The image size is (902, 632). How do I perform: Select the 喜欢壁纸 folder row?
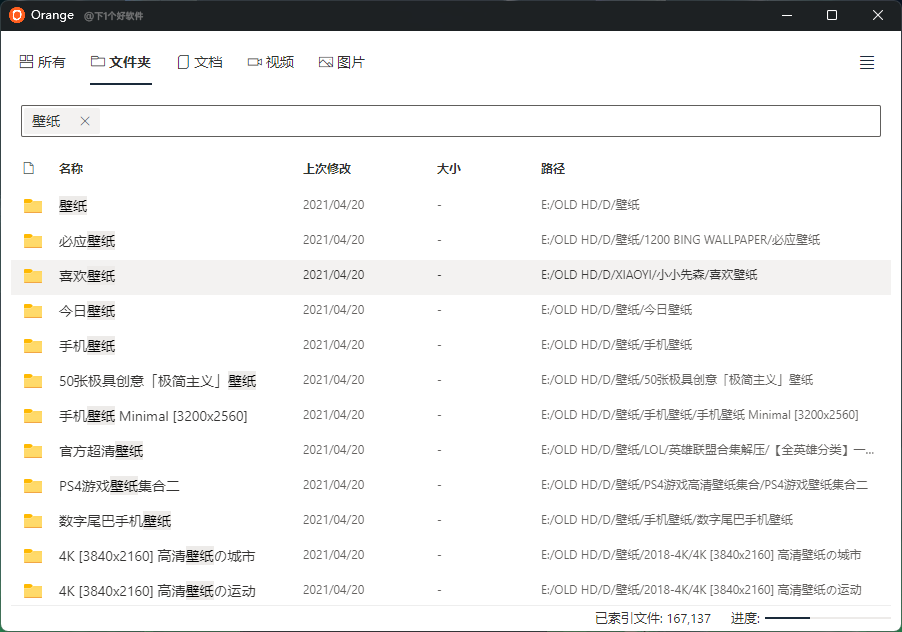pos(87,276)
